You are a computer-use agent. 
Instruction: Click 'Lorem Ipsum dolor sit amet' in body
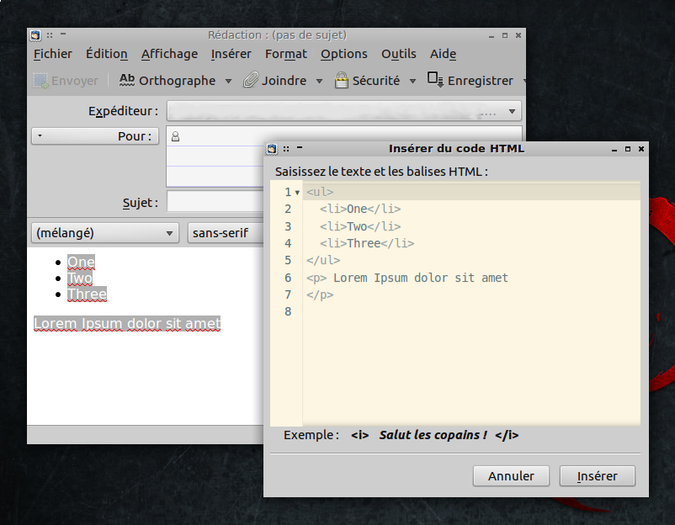(x=127, y=324)
